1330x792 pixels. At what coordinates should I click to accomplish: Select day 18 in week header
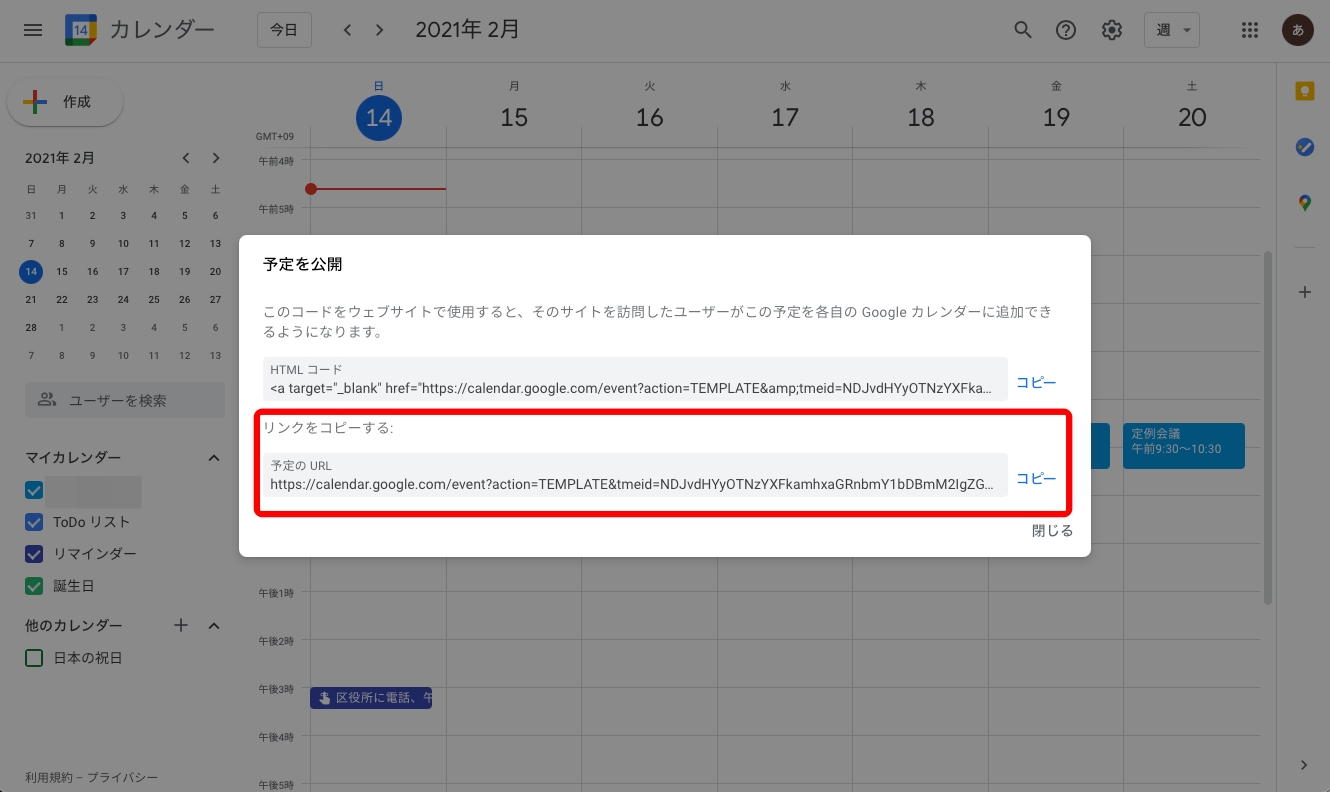click(x=921, y=118)
